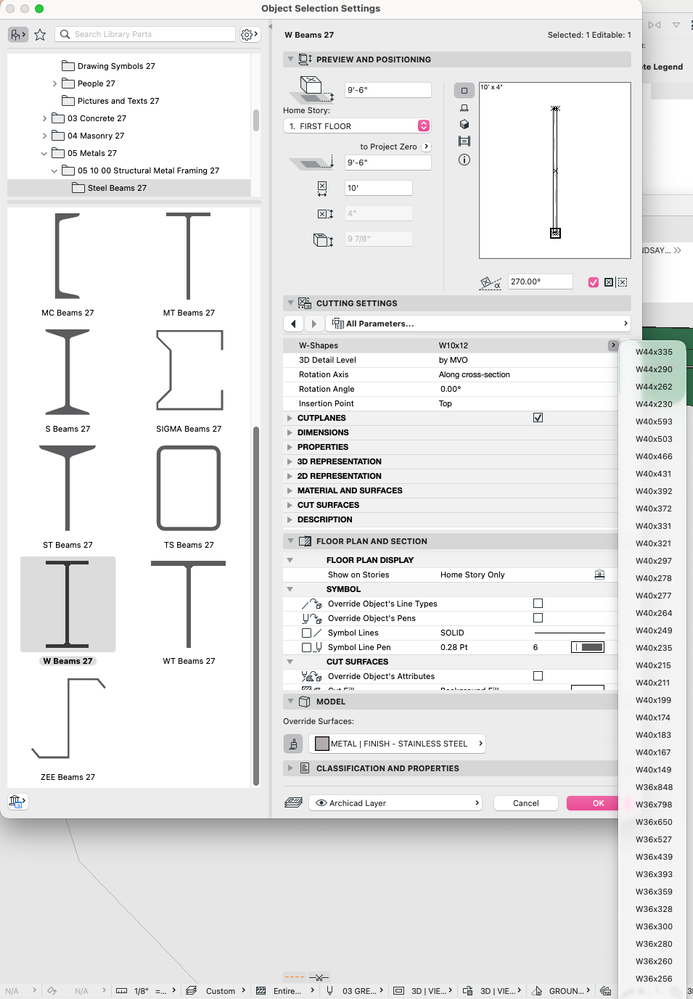Select side view preview icon
The image size is (693, 999).
(x=464, y=108)
